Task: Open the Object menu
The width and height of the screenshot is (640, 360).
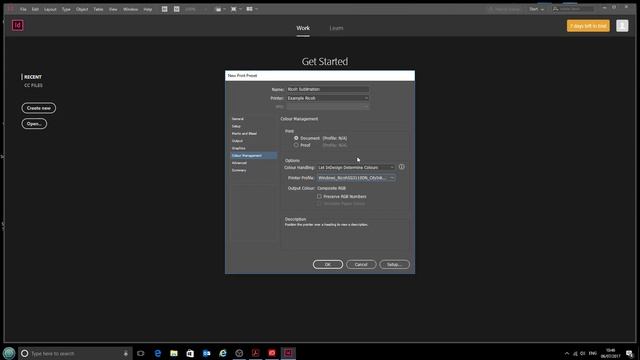Action: (x=82, y=9)
